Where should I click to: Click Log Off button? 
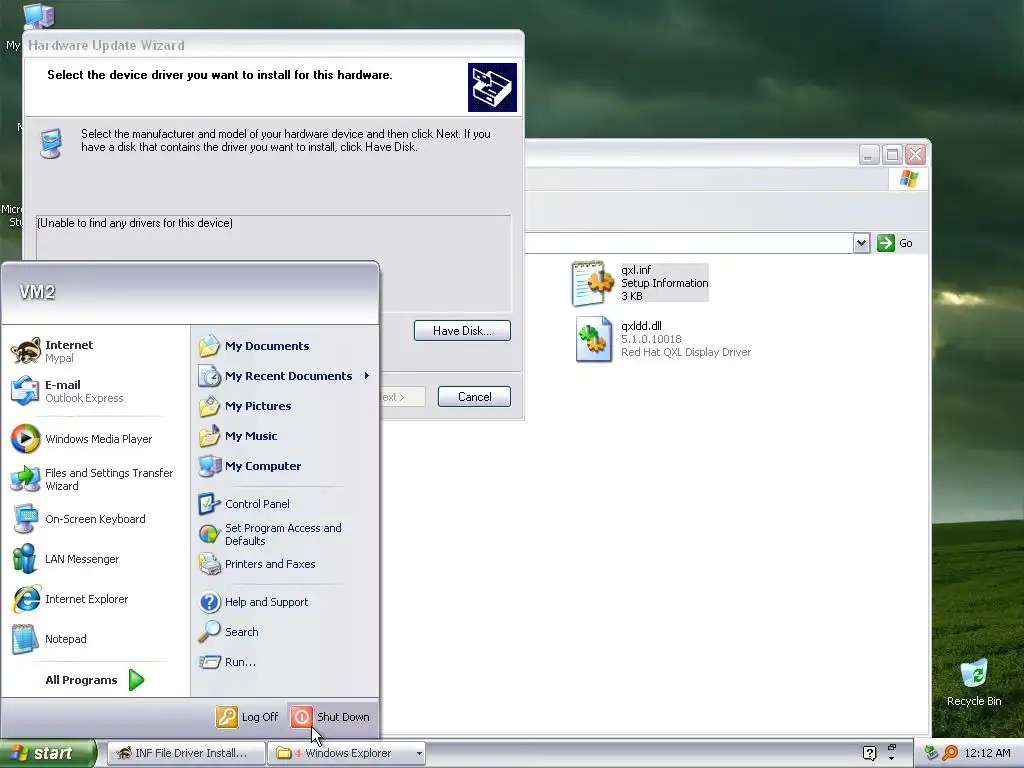click(248, 717)
